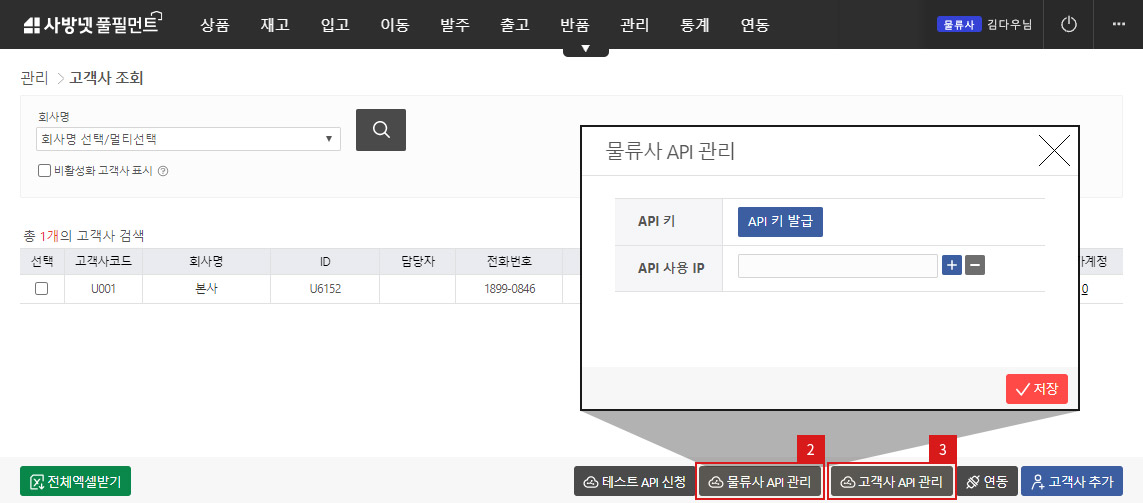The width and height of the screenshot is (1143, 503).
Task: Check the row checkbox for U001
Action: coord(41,288)
